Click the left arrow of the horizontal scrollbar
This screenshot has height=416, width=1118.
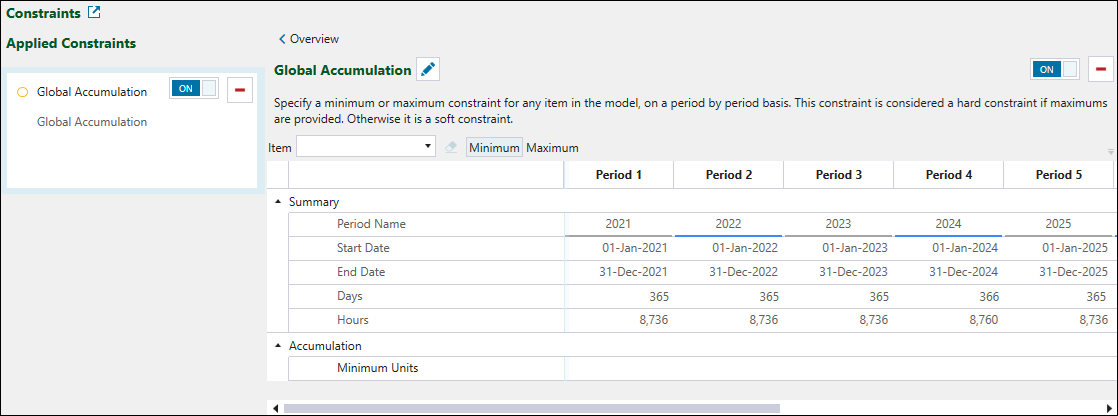[275, 408]
